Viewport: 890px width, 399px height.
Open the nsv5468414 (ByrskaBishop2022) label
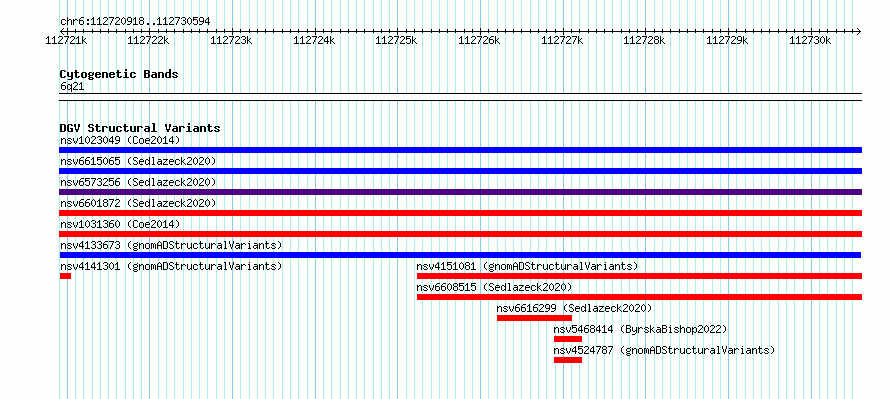(x=640, y=329)
